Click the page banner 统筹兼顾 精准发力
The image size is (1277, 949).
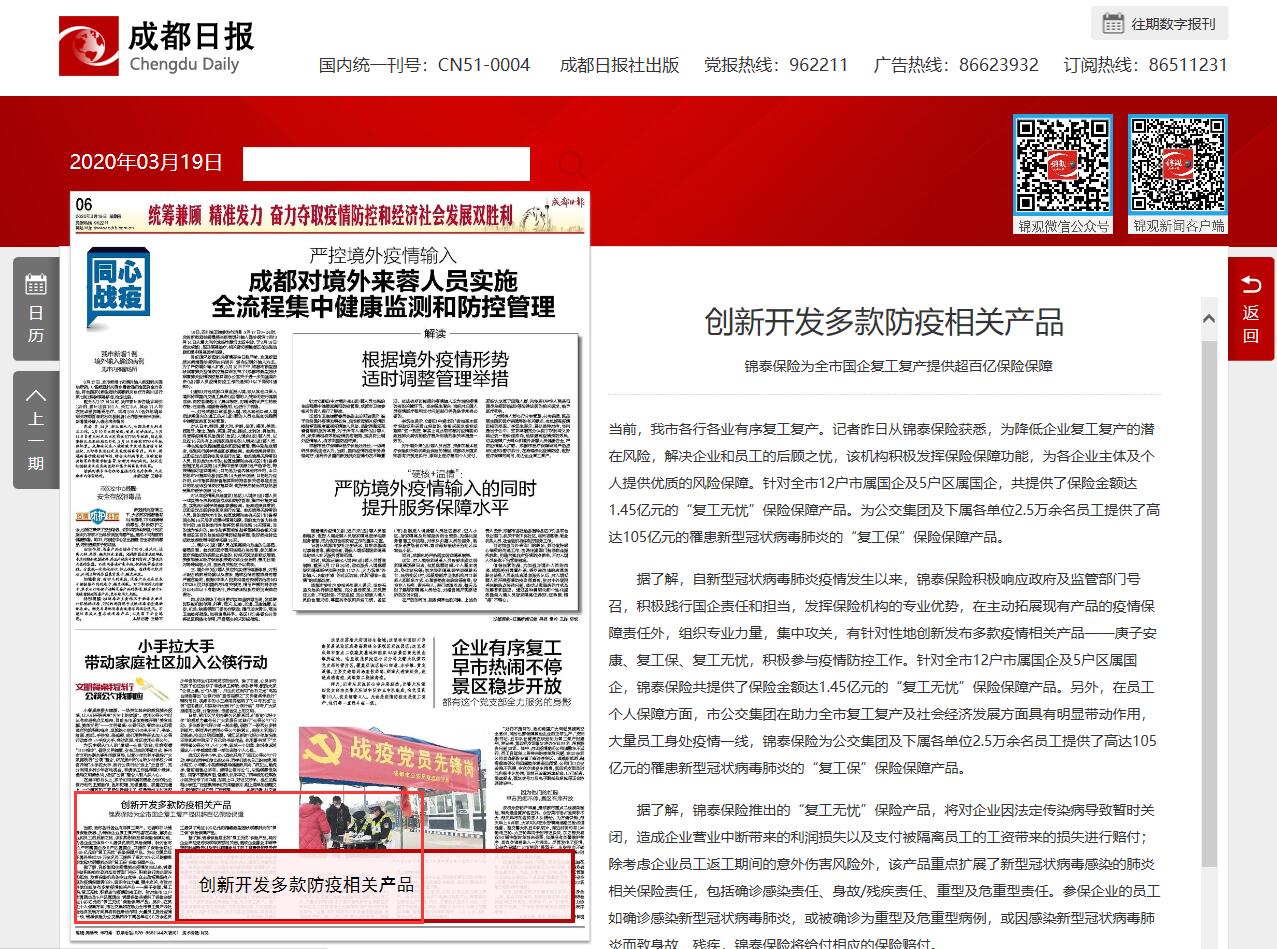(330, 214)
